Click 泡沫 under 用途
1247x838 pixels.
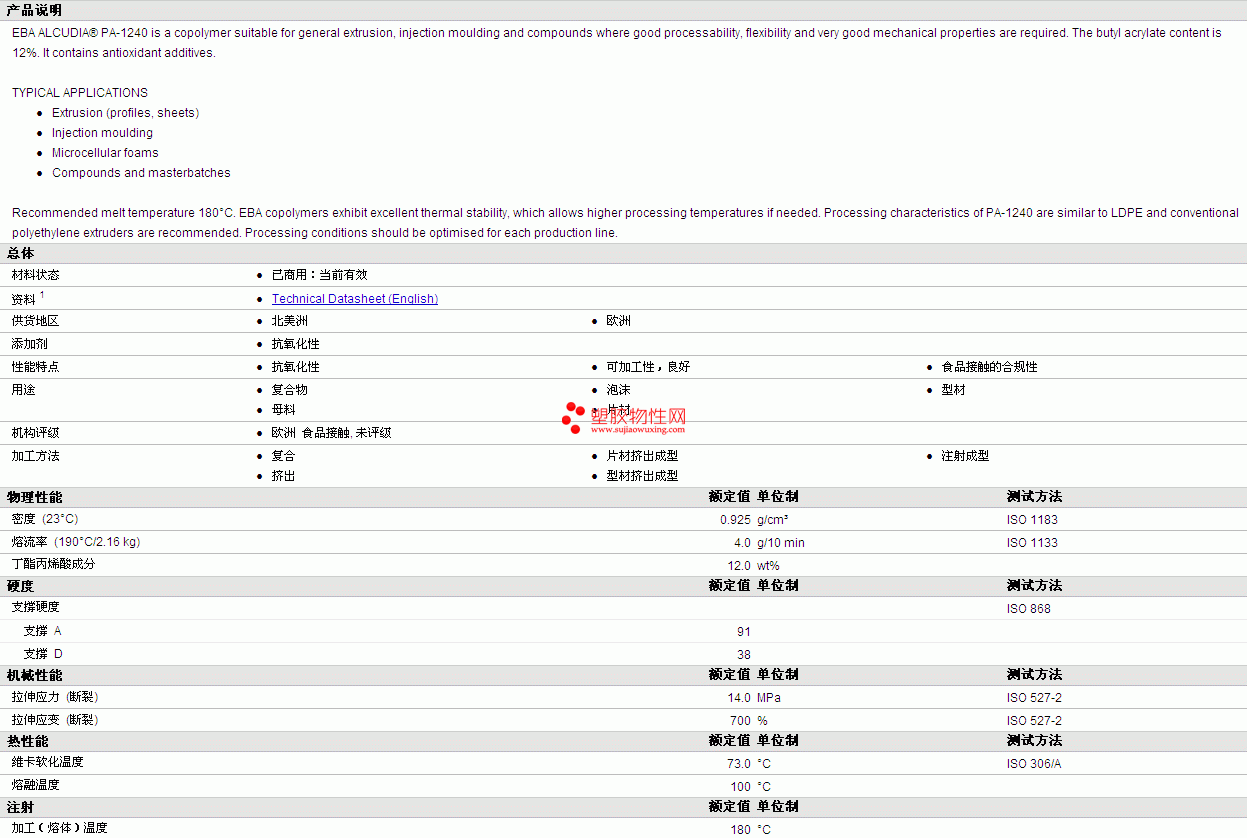coord(618,390)
